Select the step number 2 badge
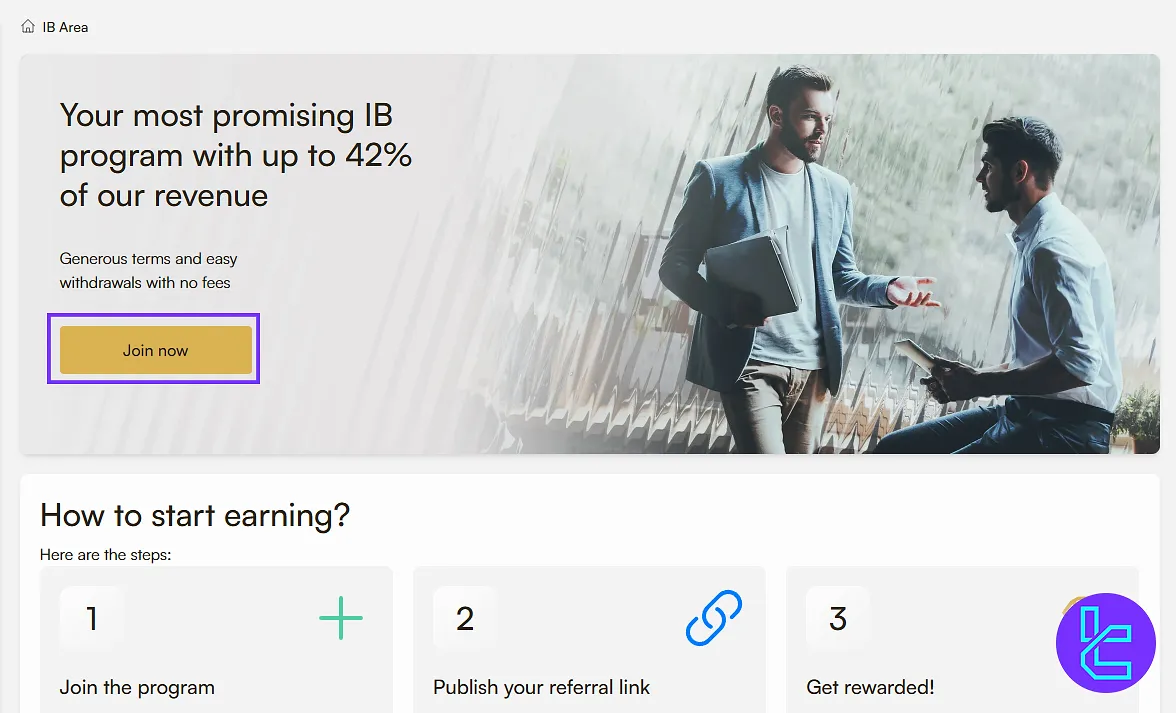1176x713 pixels. coord(465,618)
